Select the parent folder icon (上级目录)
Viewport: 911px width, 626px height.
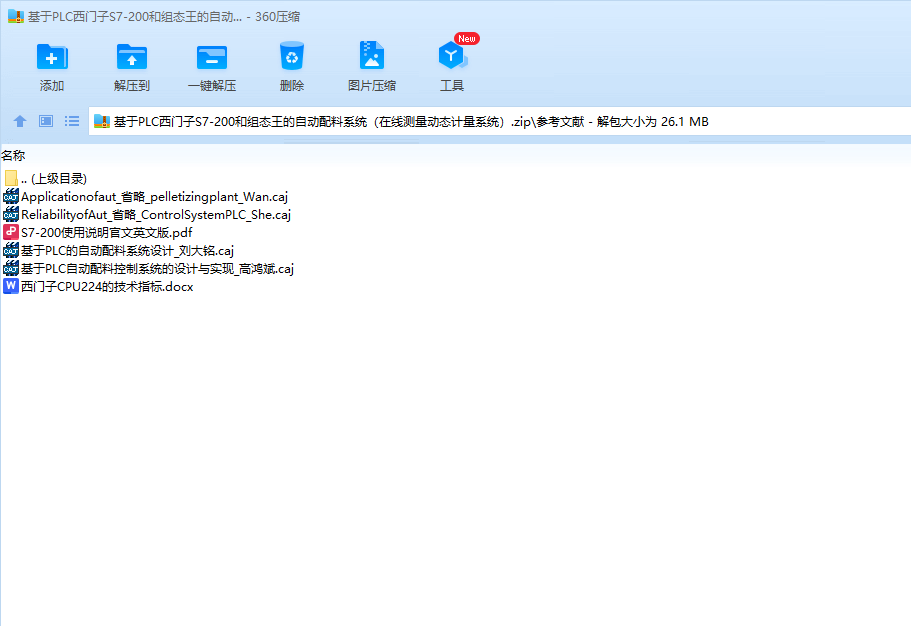[x=10, y=178]
